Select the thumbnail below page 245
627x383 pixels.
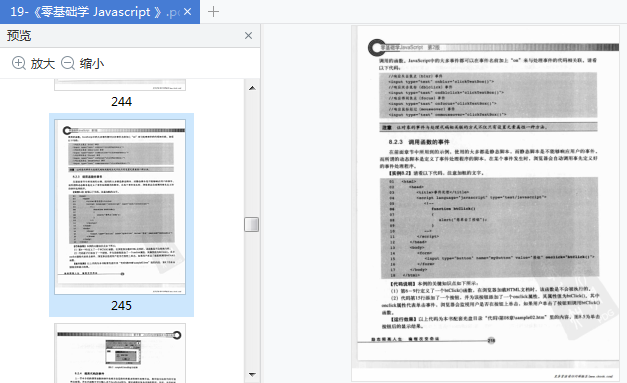coord(120,353)
